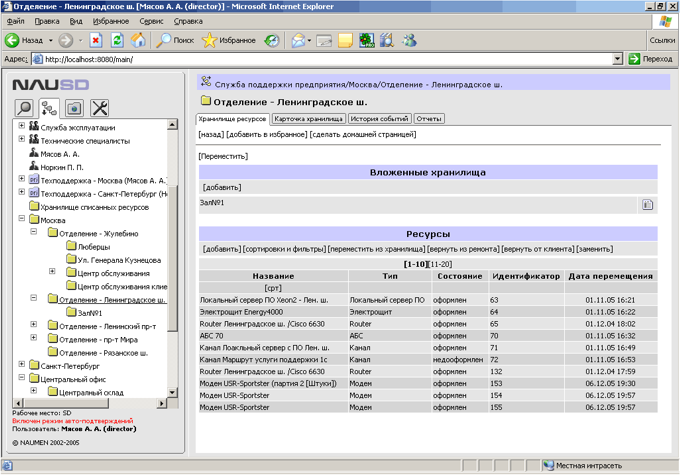Viewport: 680px width, 475px height.
Task: Click the IE Forward arrow button
Action: [66, 40]
